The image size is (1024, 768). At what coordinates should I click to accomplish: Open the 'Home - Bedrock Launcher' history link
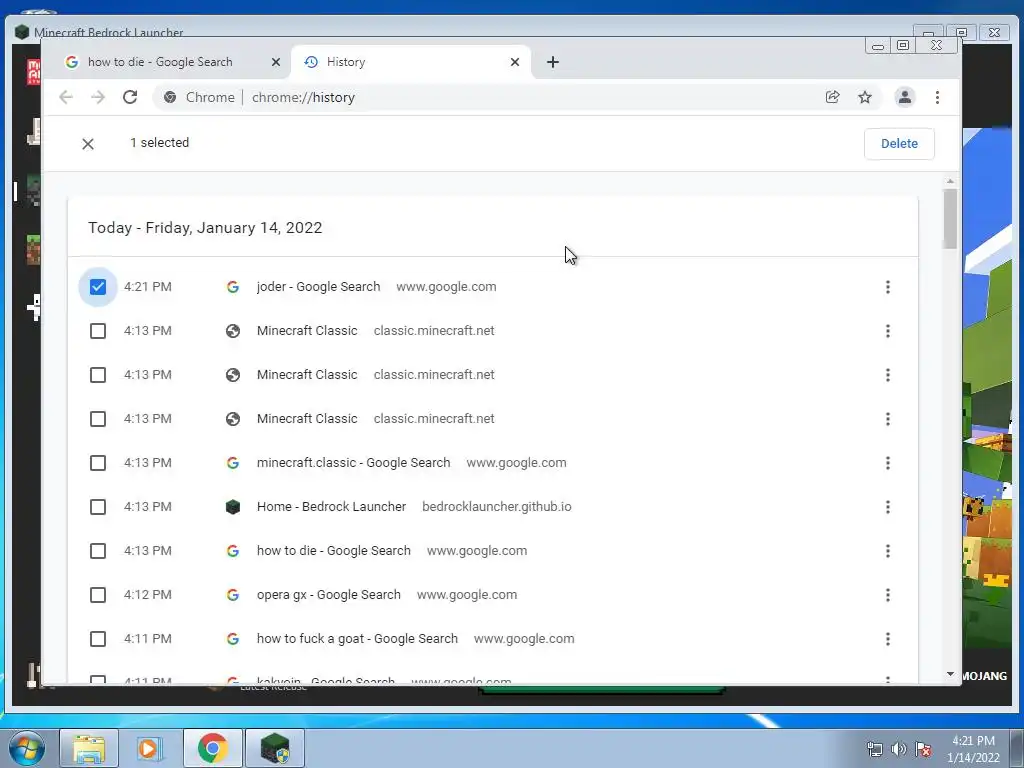[331, 507]
